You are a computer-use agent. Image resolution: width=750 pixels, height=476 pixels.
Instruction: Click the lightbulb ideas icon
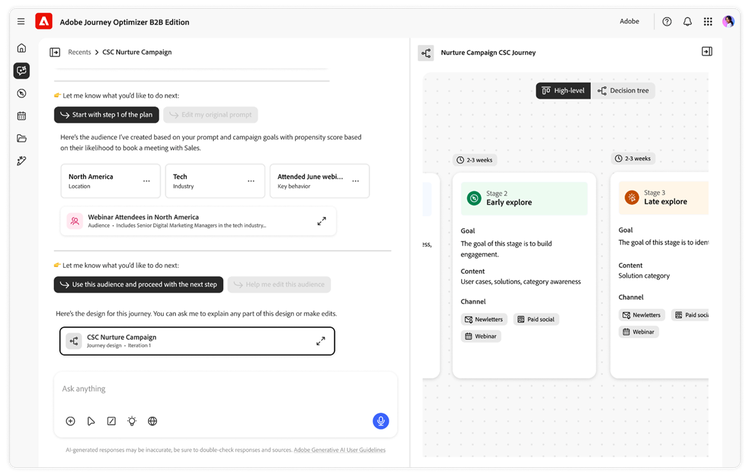(132, 421)
